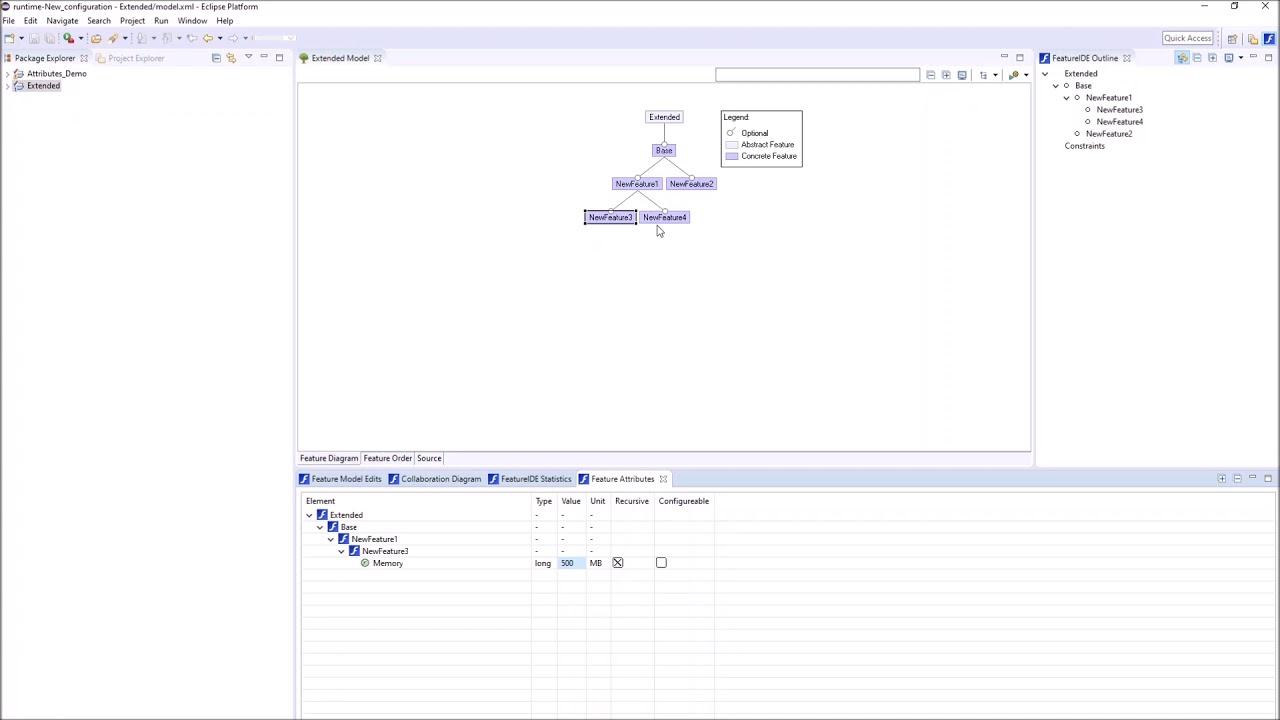Toggle sync icon in FeatureIDE Outline toolbar
The image size is (1280, 720).
pyautogui.click(x=1182, y=58)
